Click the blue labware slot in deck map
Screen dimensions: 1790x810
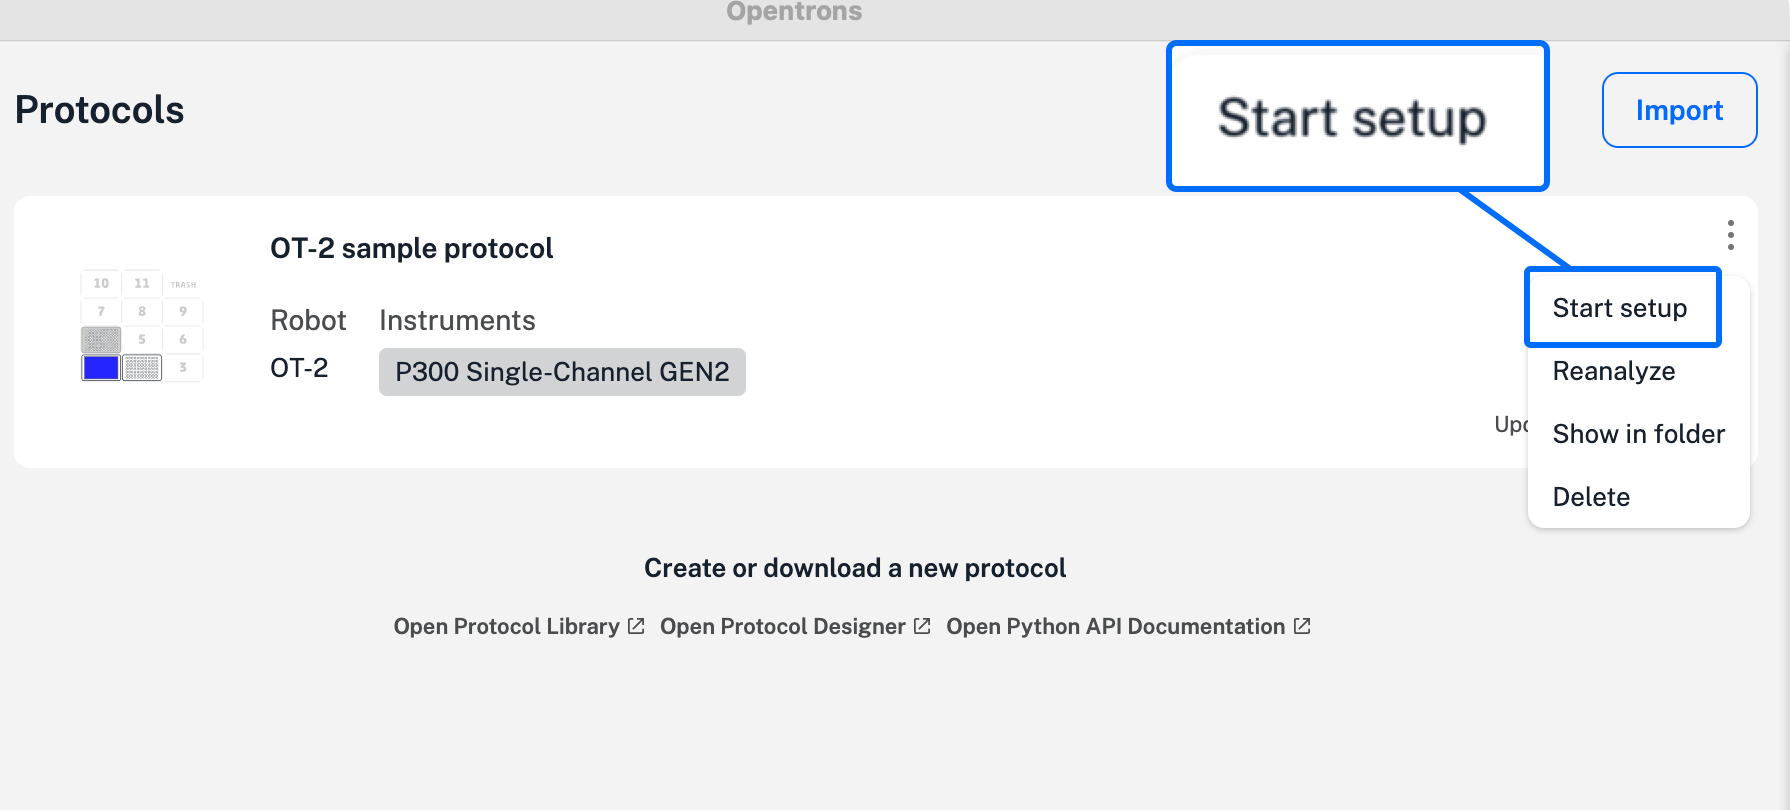(x=101, y=368)
